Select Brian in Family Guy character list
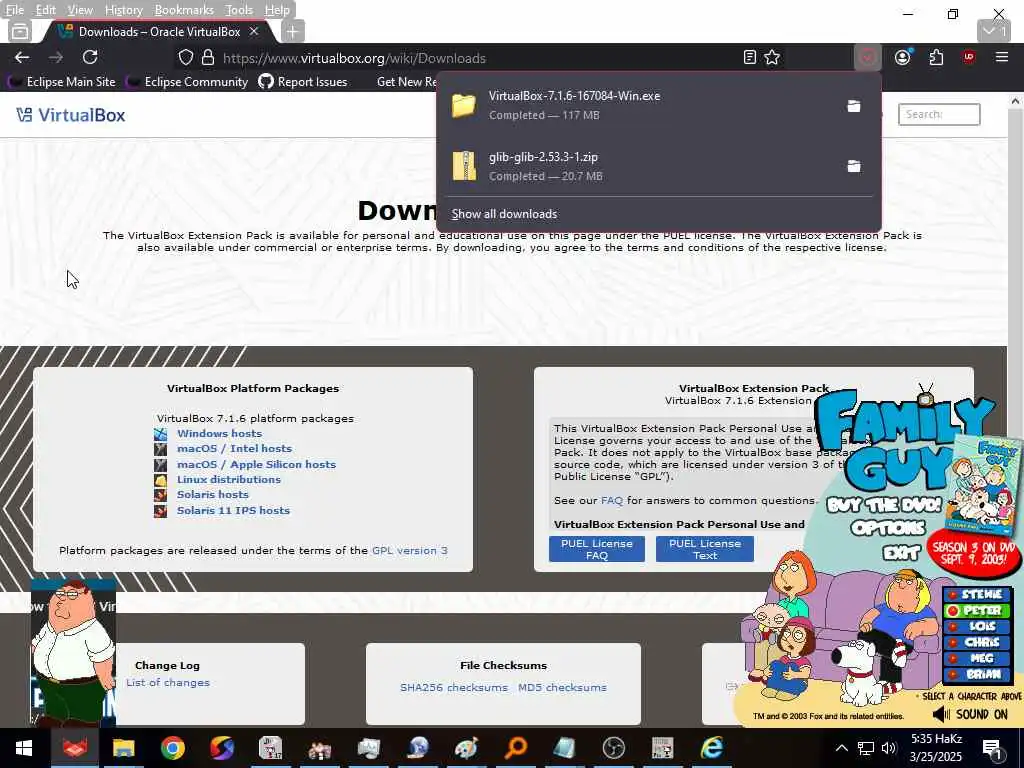 977,674
